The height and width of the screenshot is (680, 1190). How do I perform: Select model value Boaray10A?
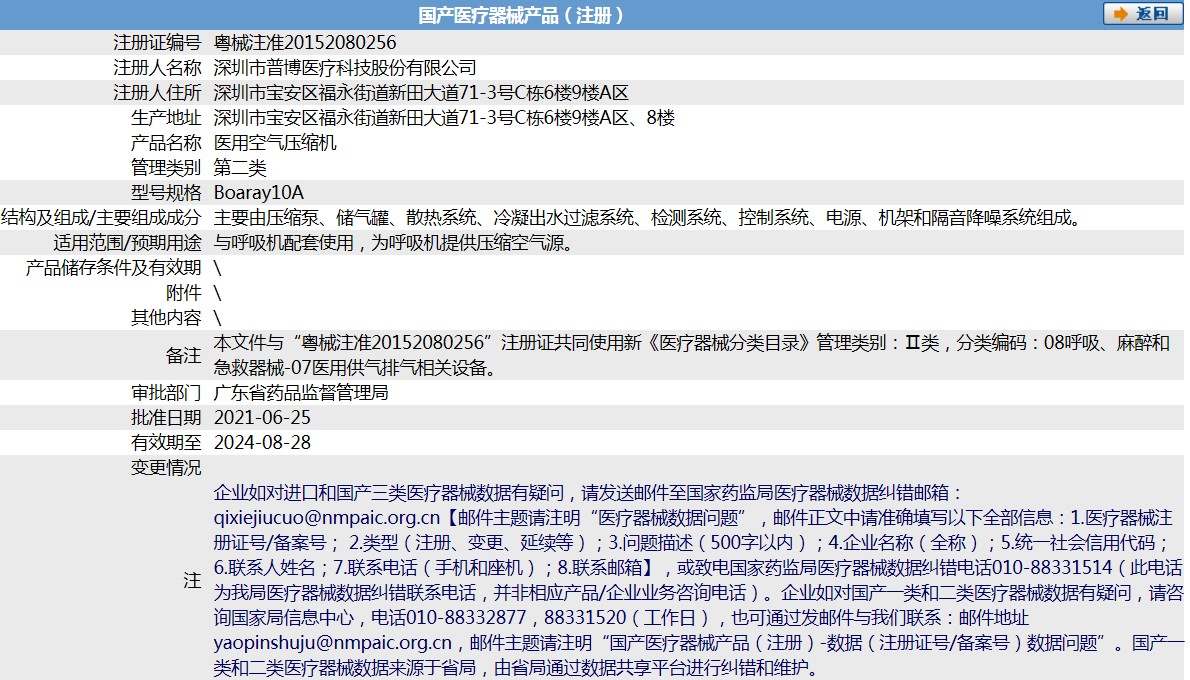coord(259,193)
